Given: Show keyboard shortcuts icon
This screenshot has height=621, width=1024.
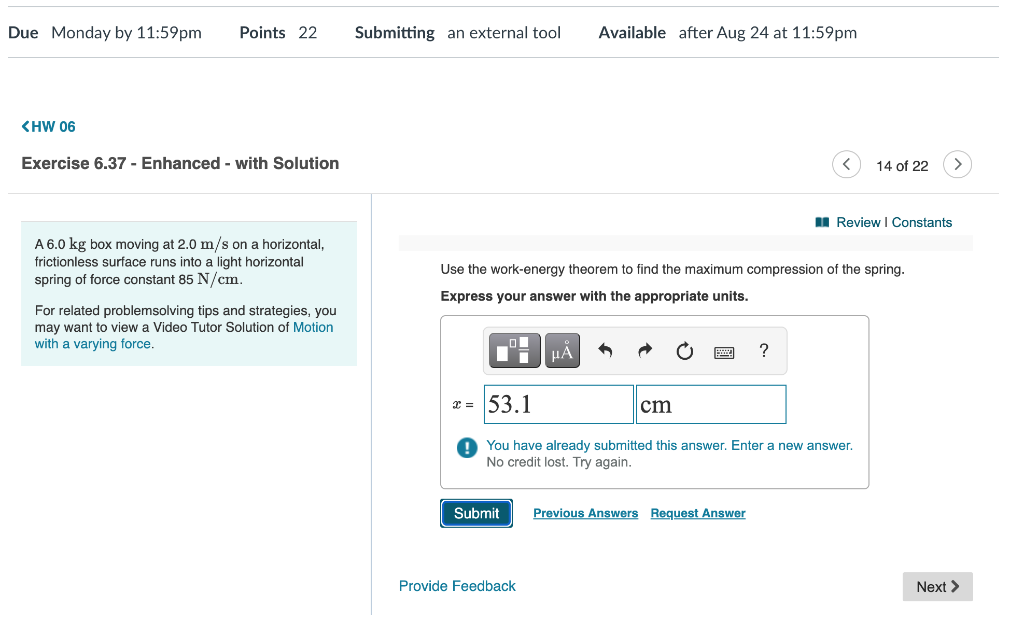Looking at the screenshot, I should (724, 353).
